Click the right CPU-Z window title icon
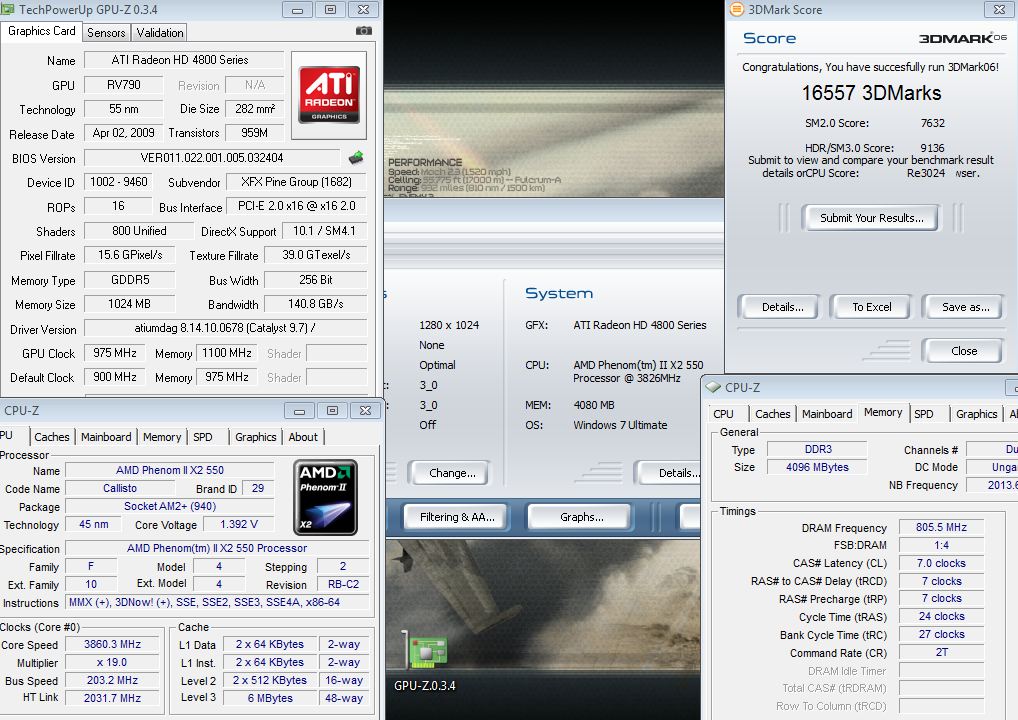The height and width of the screenshot is (720, 1018). 714,387
